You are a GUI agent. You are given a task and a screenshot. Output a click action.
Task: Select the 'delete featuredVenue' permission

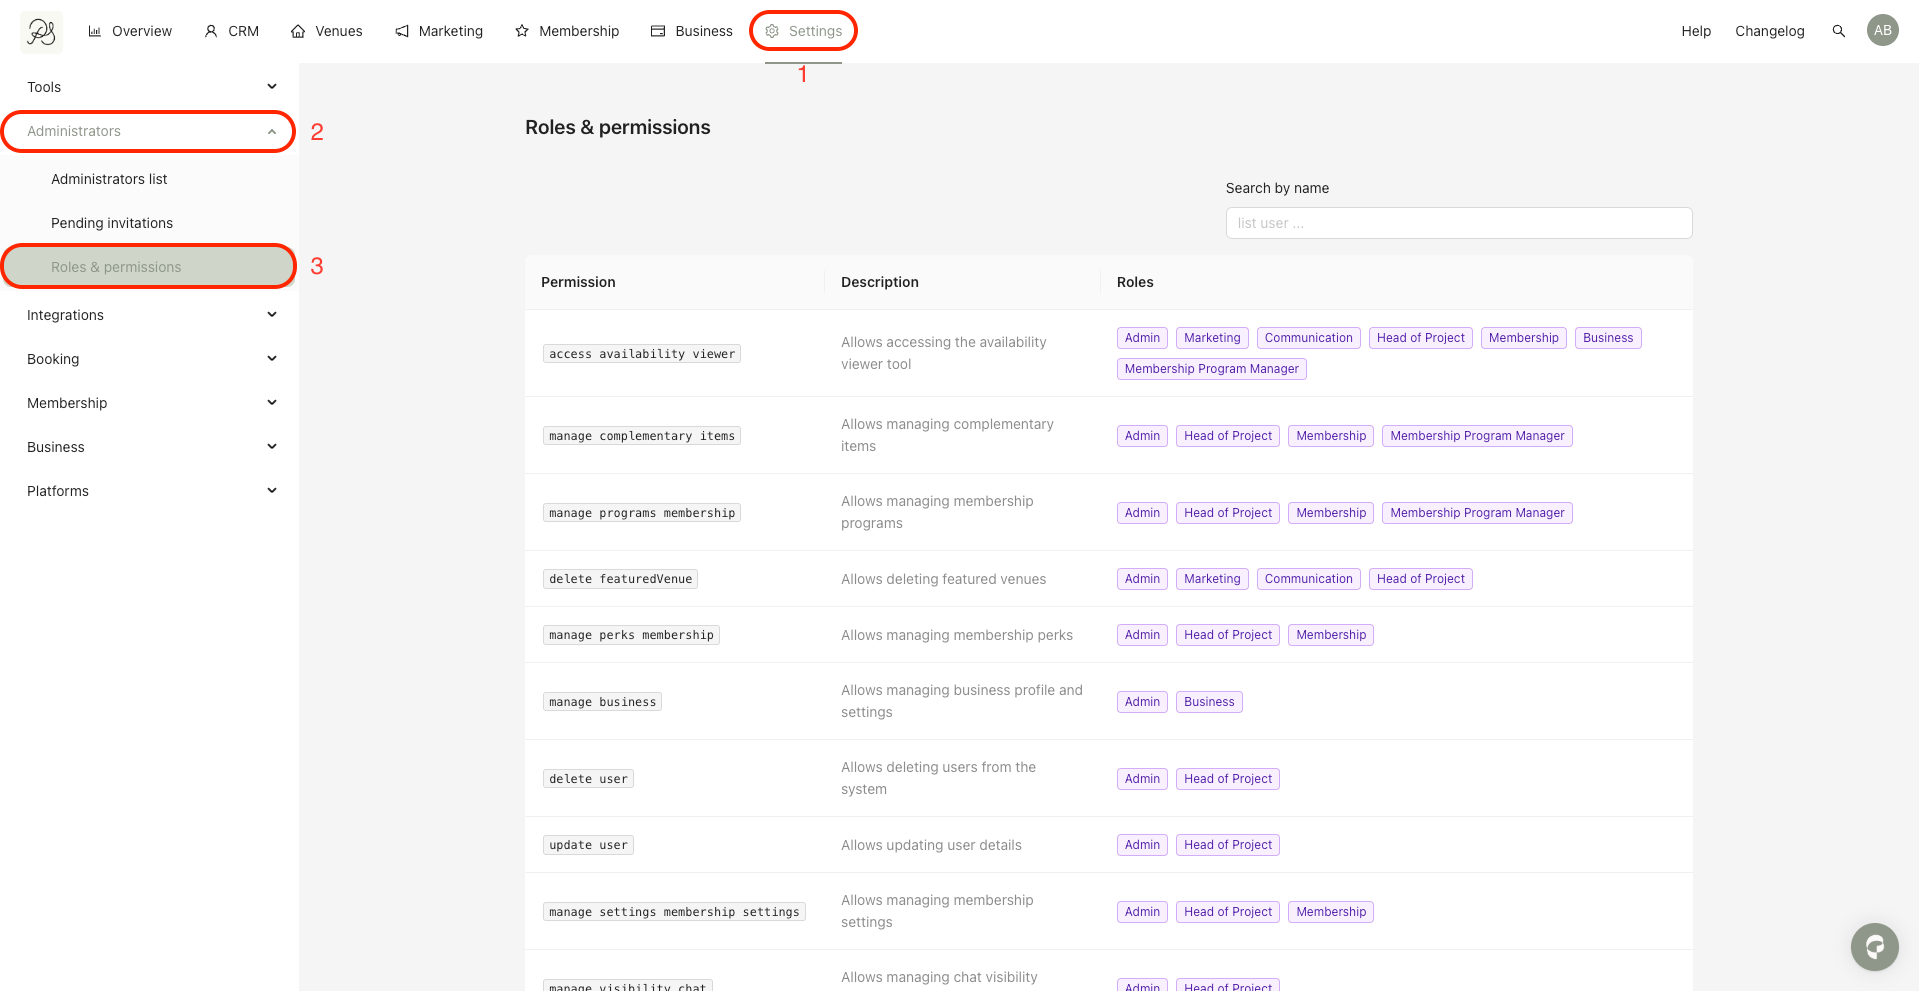620,579
